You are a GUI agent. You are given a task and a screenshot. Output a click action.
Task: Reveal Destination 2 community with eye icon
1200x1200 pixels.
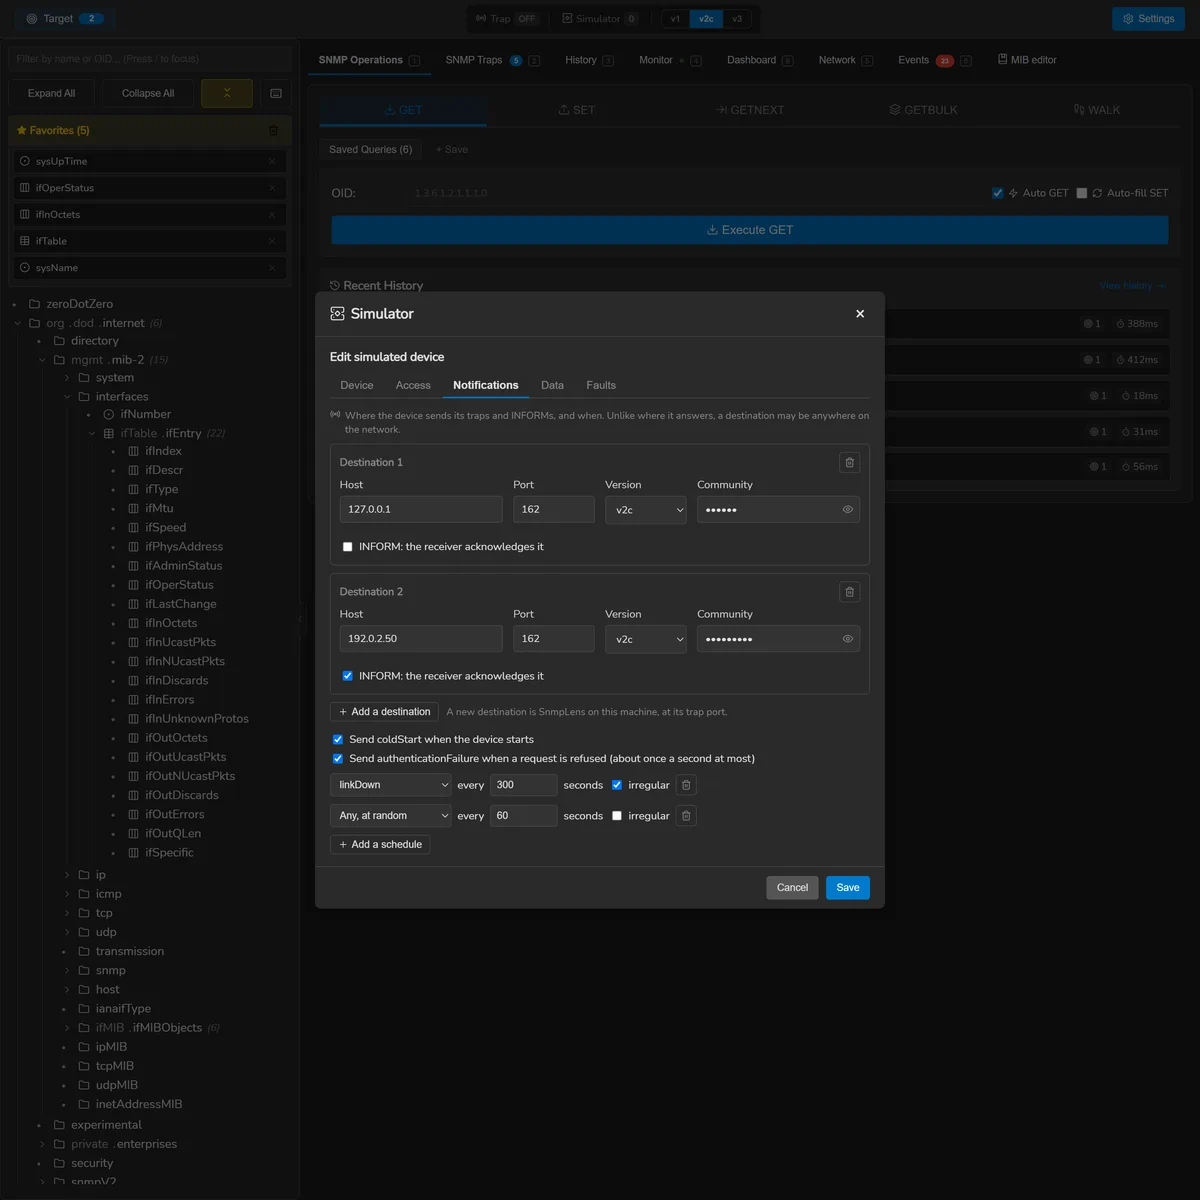(x=848, y=639)
